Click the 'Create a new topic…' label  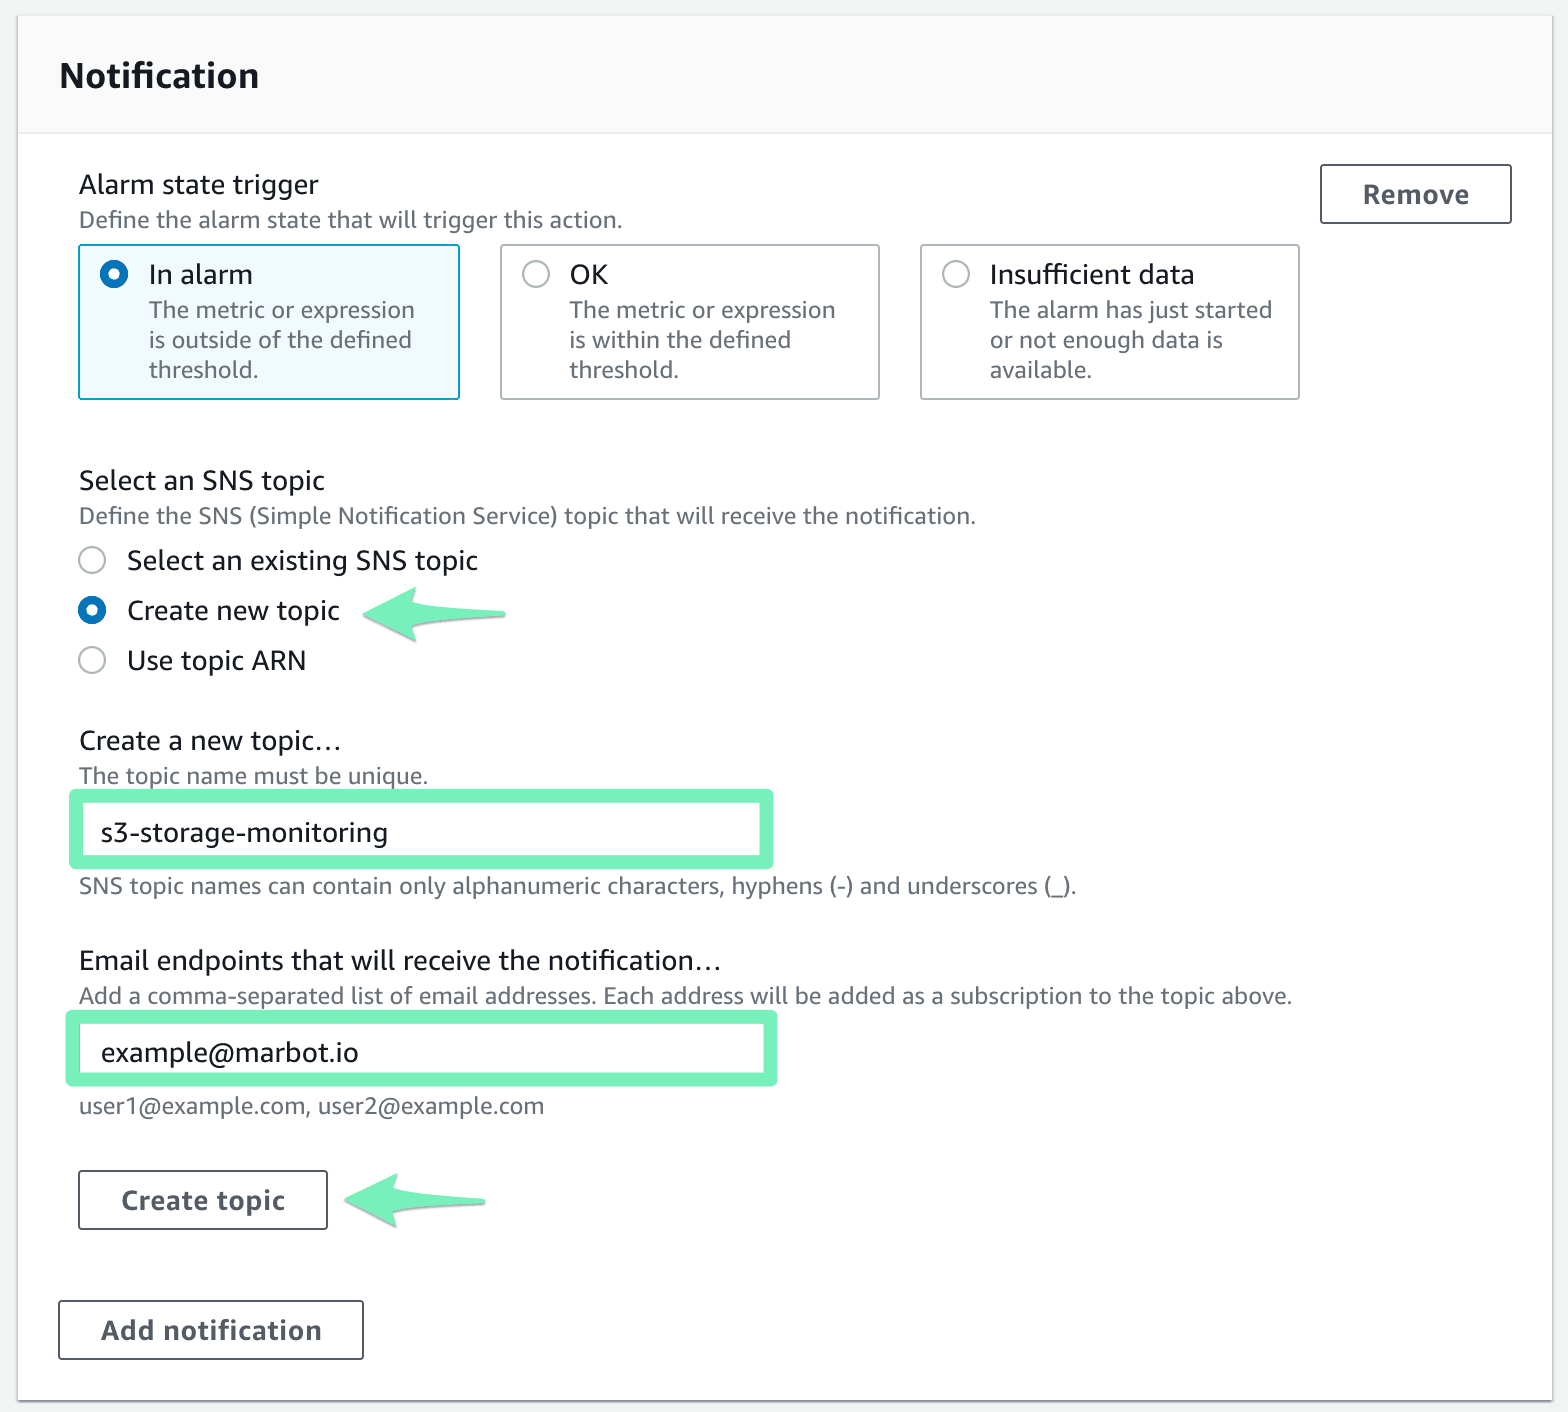click(x=211, y=740)
